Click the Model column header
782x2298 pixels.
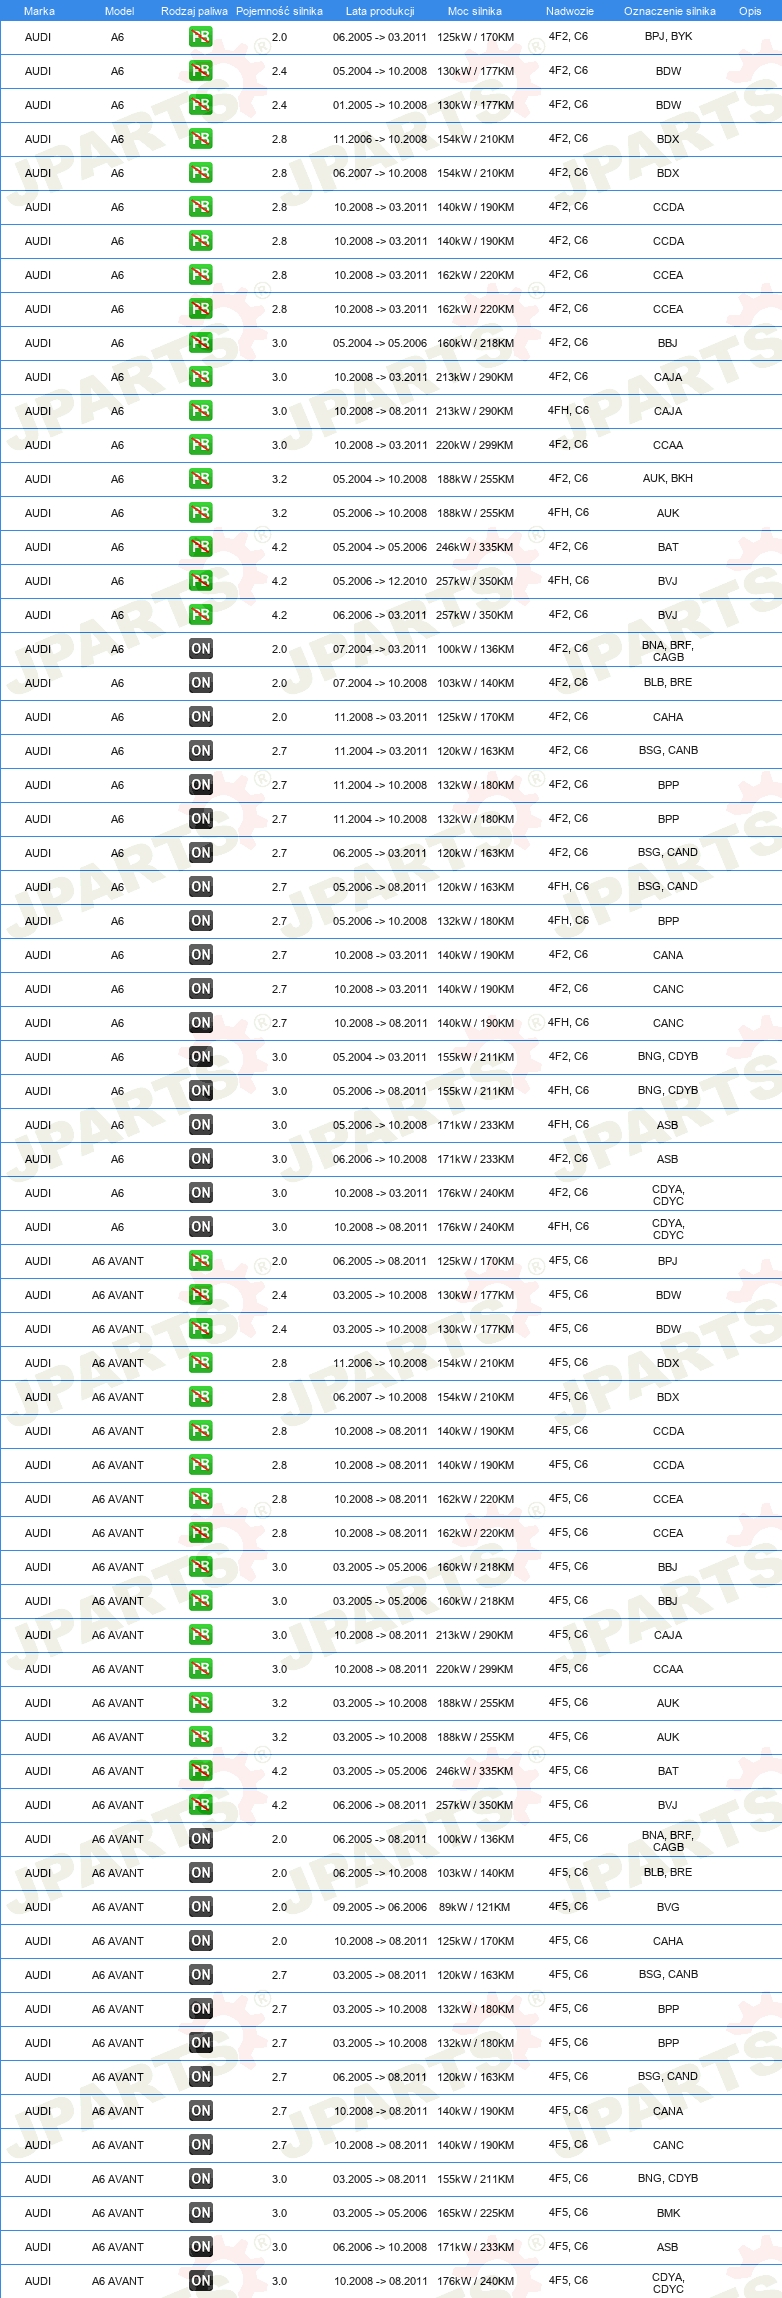(119, 11)
